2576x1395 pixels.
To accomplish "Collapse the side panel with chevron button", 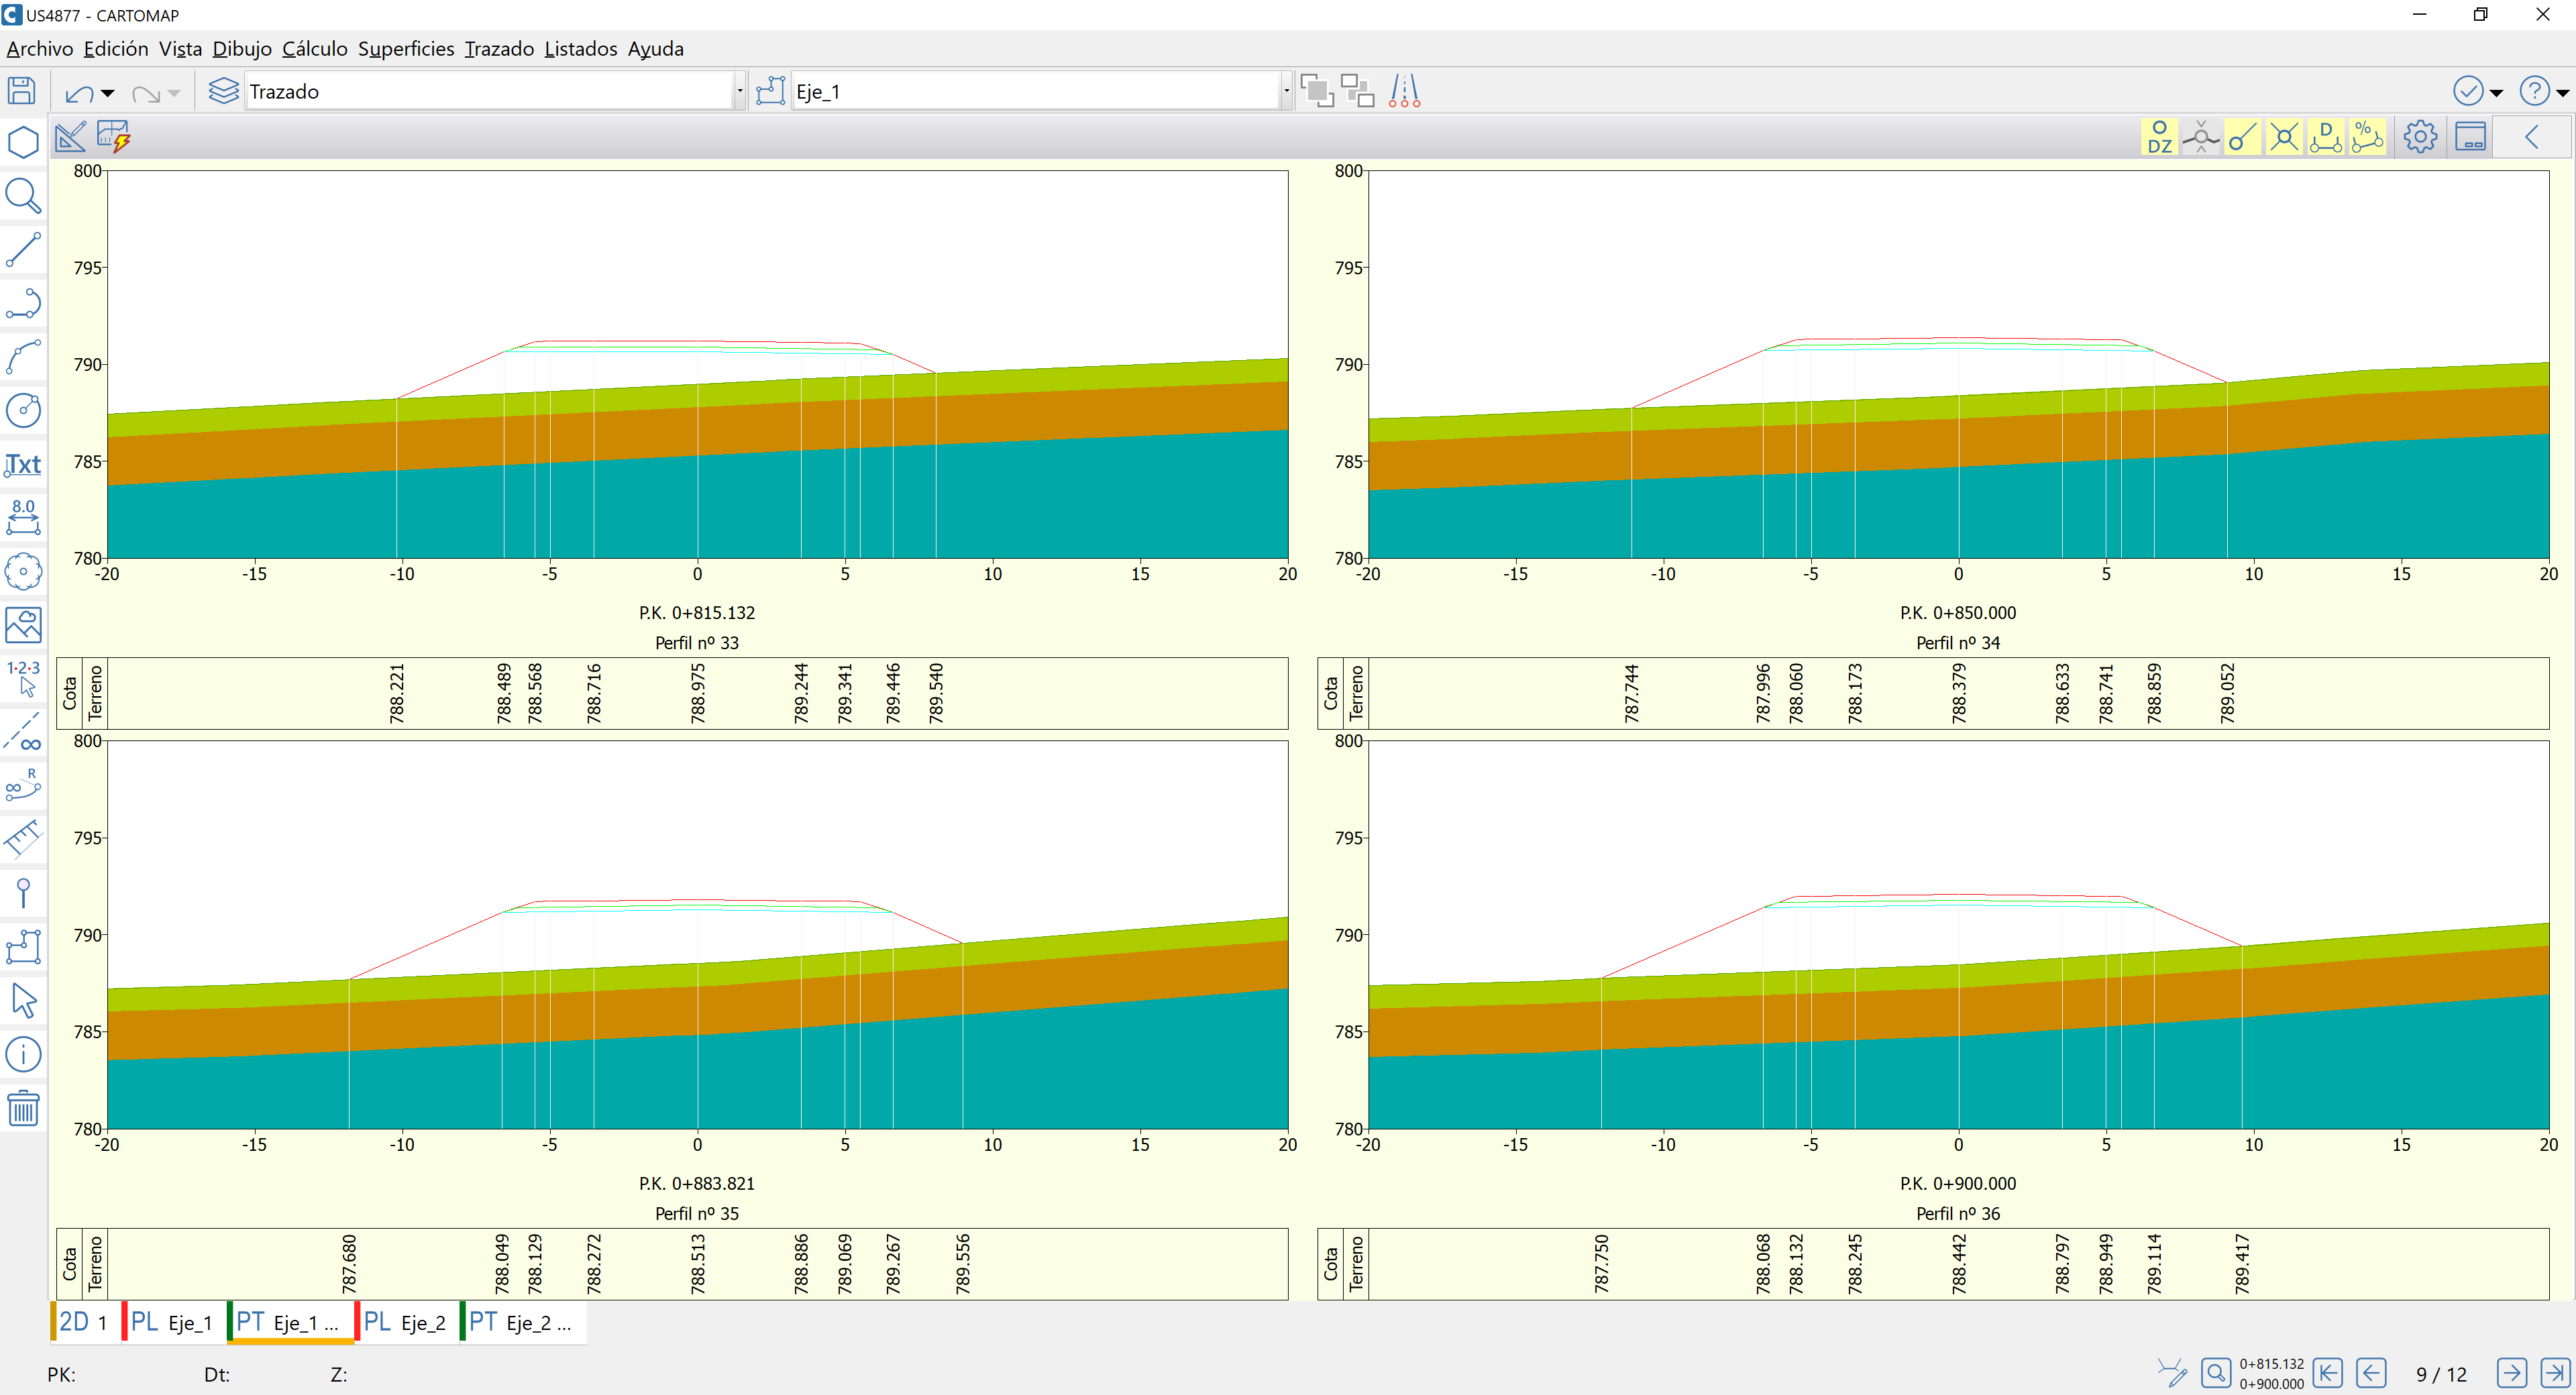I will tap(2531, 137).
